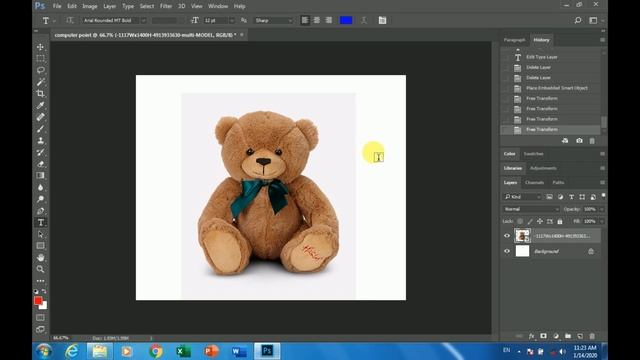Select the History Brush tool
The height and width of the screenshot is (360, 640).
click(40, 152)
